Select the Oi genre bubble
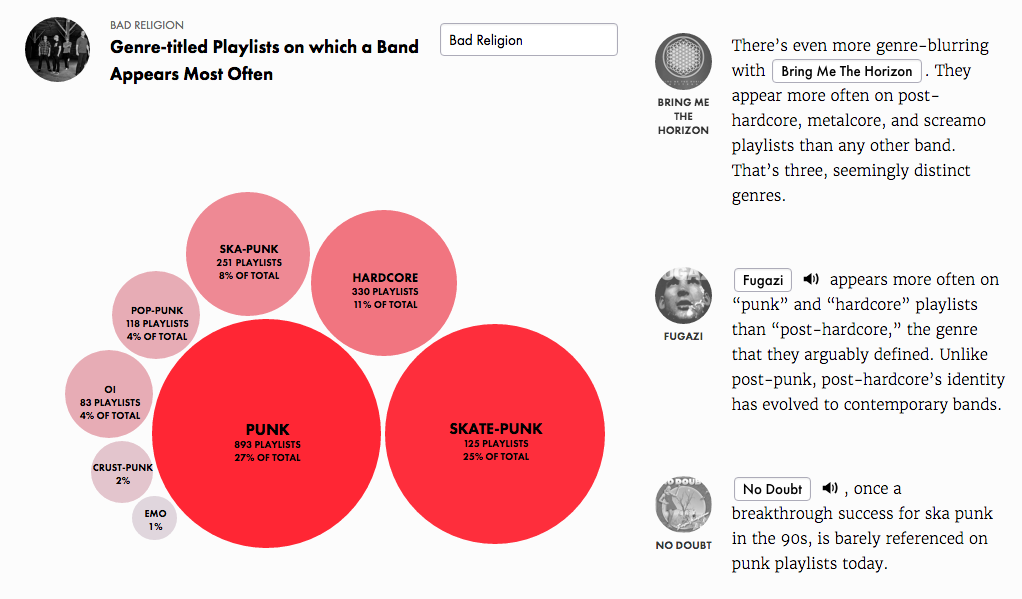 (x=109, y=394)
